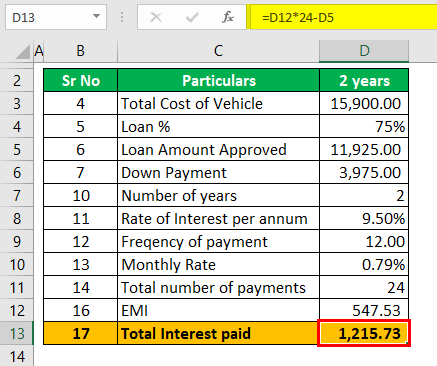Open the Insert Function fx icon
The height and width of the screenshot is (366, 437).
[228, 17]
